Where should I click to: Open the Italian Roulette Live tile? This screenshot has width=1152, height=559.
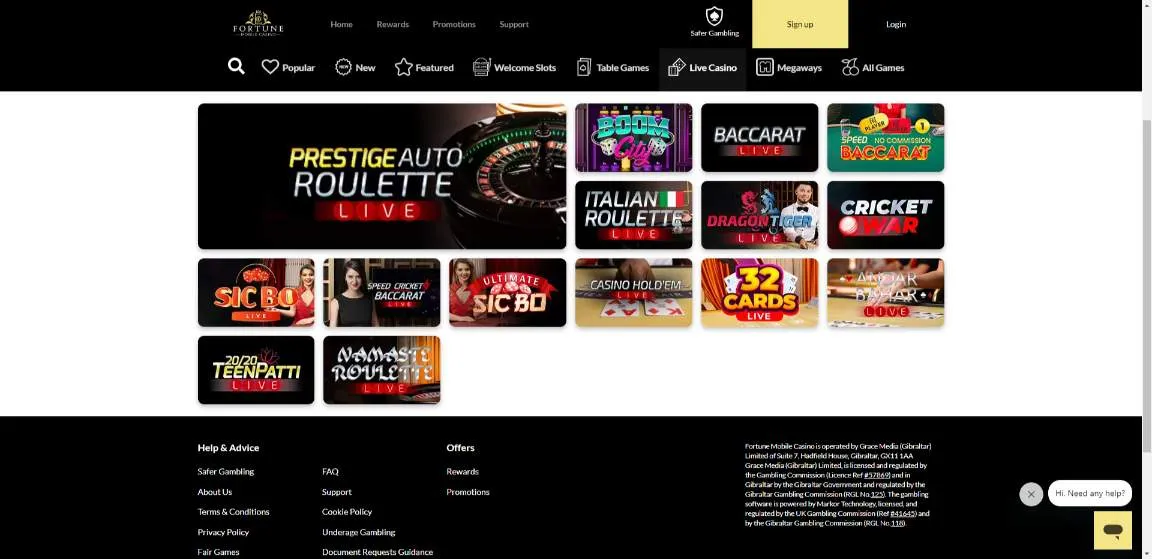click(633, 215)
